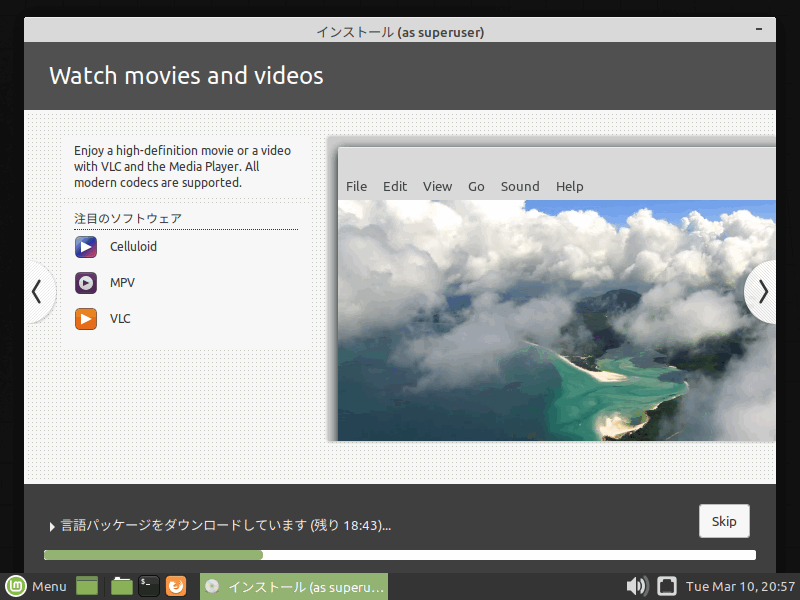Click the installation progress bar
This screenshot has width=800, height=600.
tap(400, 555)
